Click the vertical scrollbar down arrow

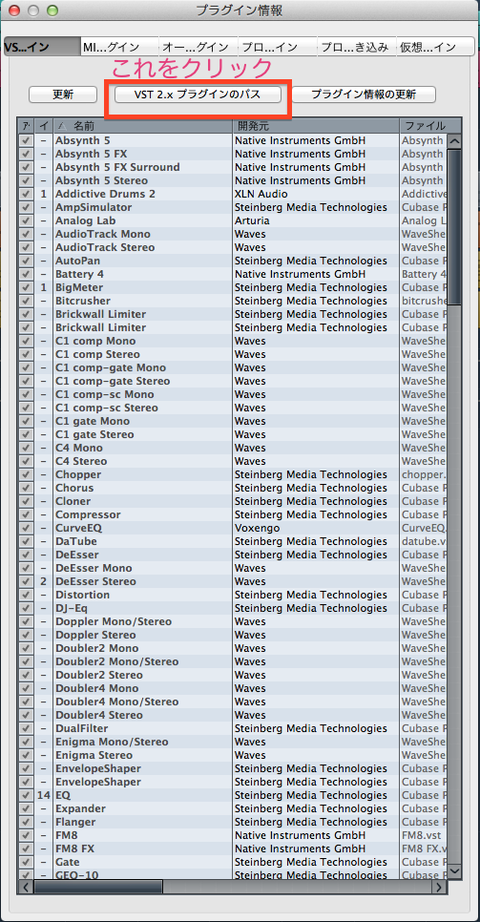coord(455,871)
